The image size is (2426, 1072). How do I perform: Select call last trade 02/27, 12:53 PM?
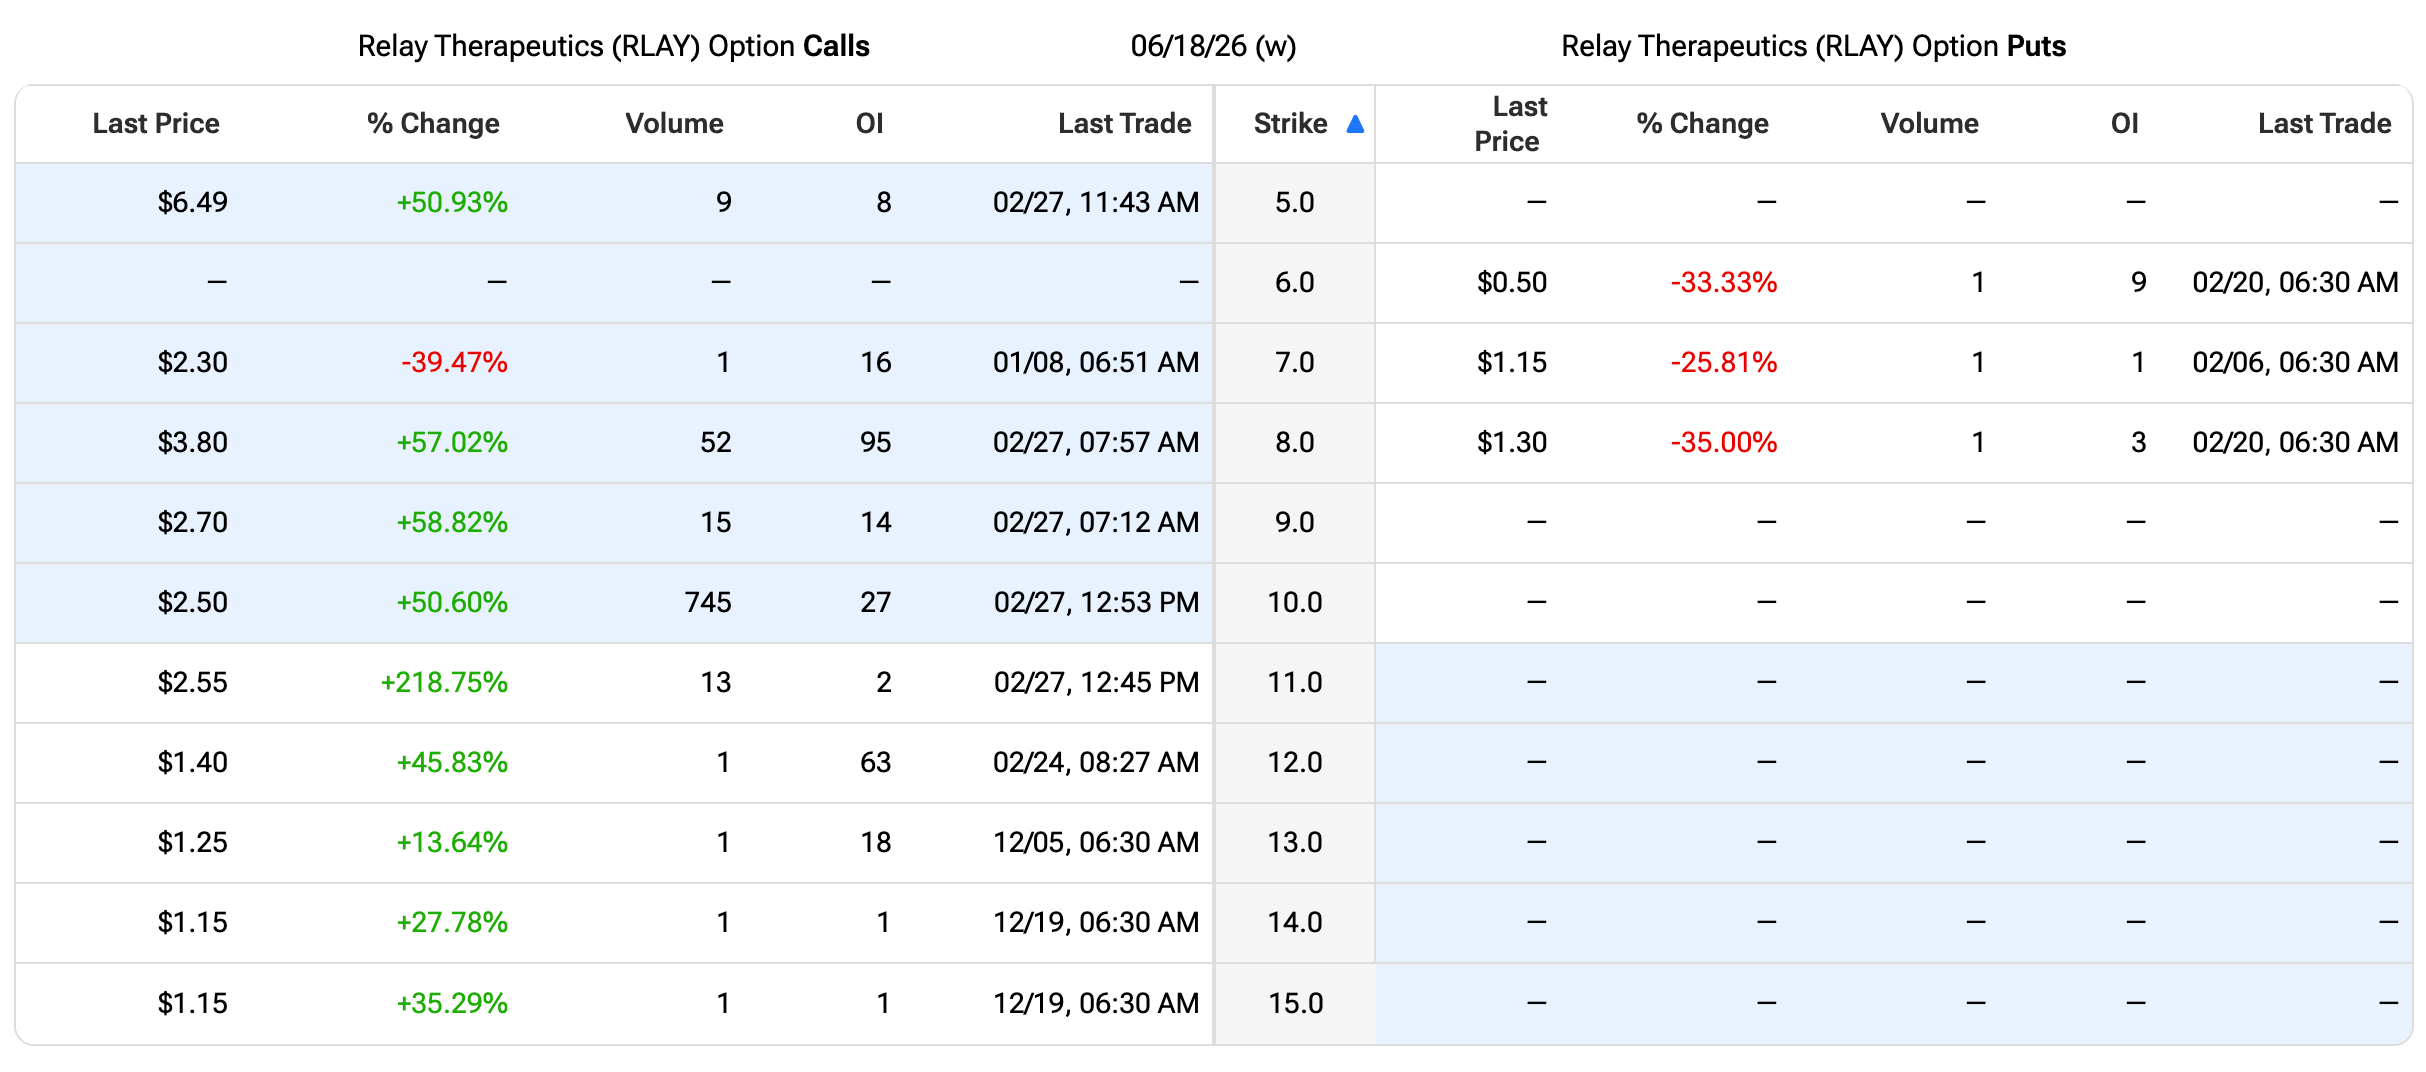[1096, 603]
